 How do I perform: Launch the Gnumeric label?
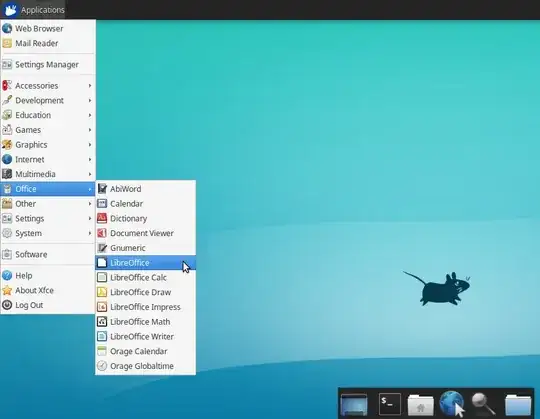coord(128,248)
